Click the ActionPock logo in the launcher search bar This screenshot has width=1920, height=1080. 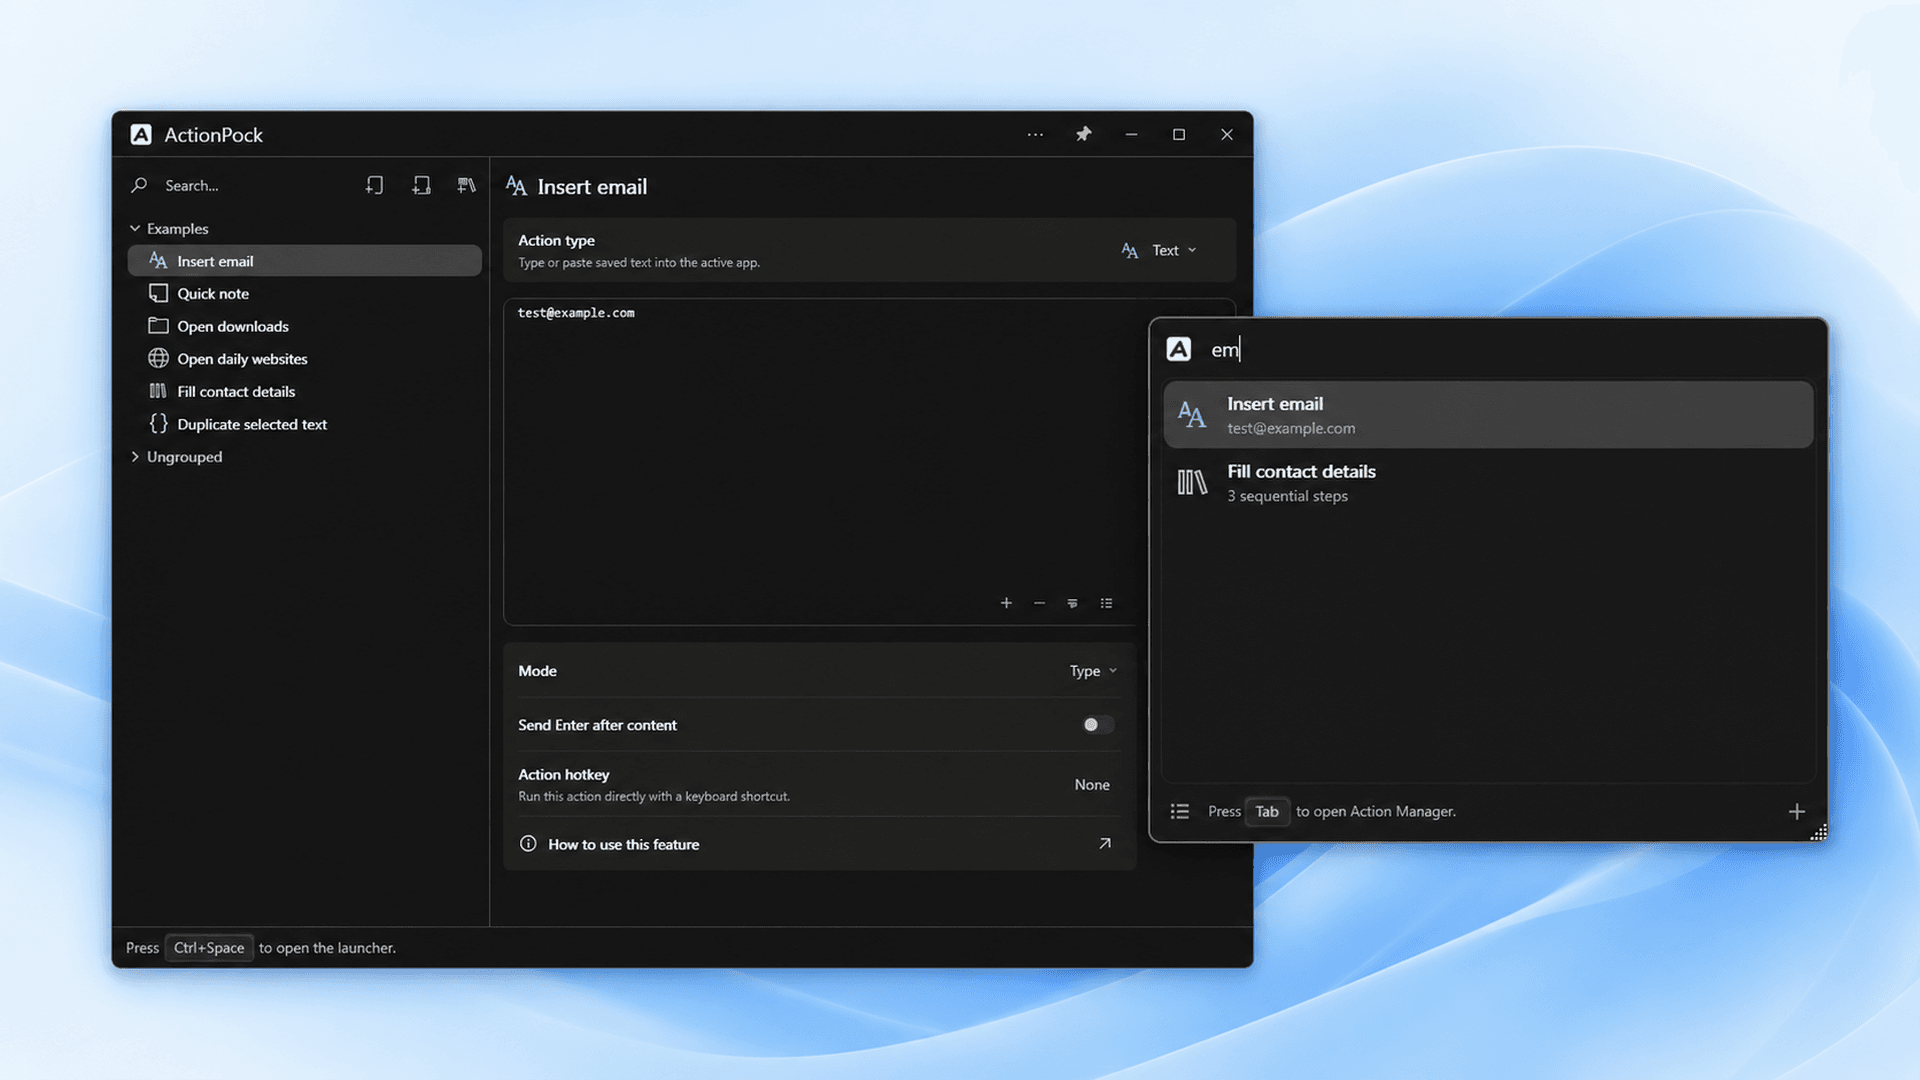pyautogui.click(x=1179, y=349)
